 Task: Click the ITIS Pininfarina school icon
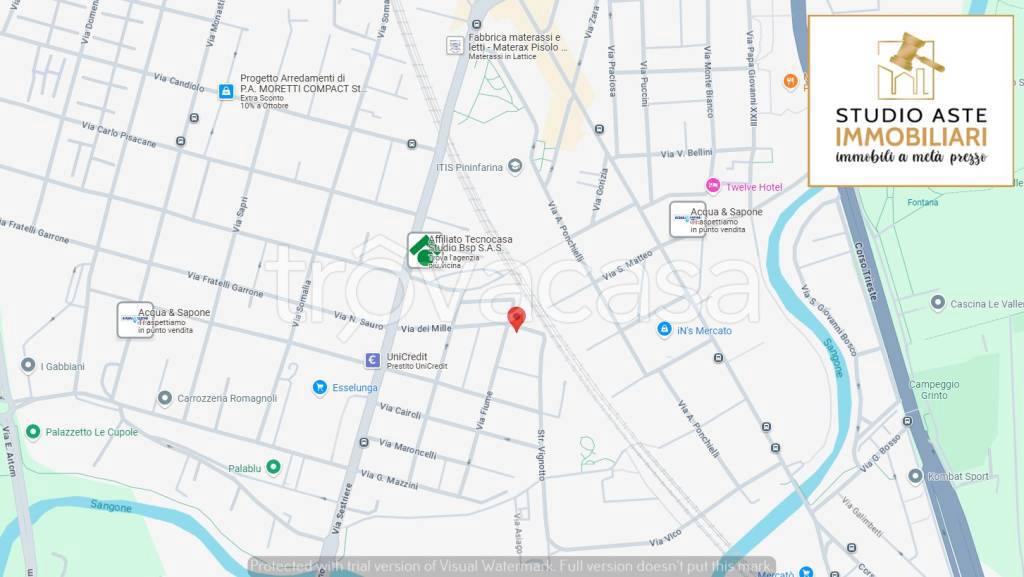click(x=515, y=166)
